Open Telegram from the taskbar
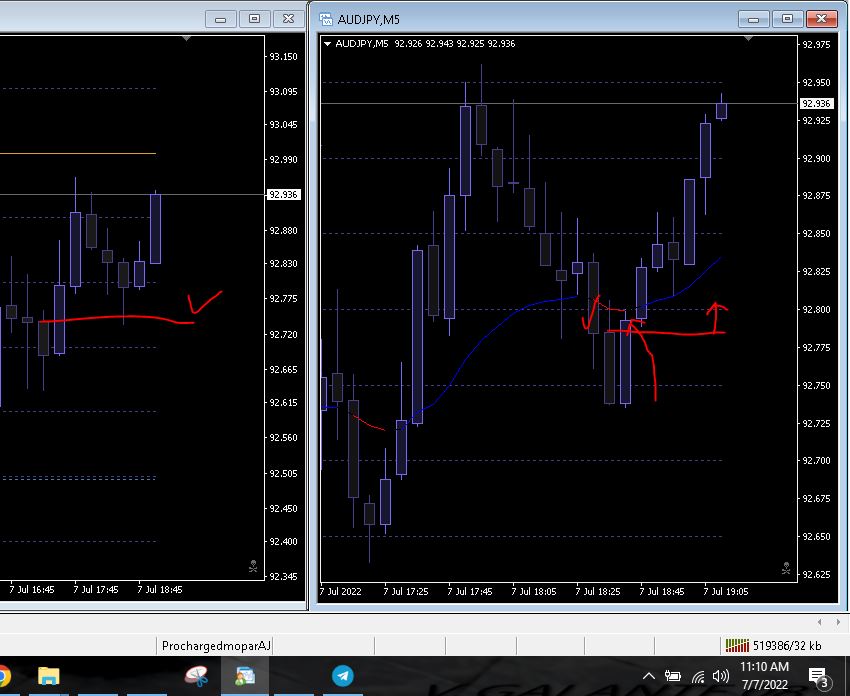 [x=342, y=677]
